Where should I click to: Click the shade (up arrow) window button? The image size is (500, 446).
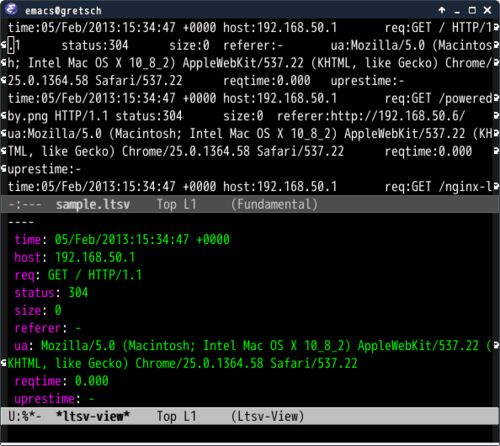tap(442, 10)
